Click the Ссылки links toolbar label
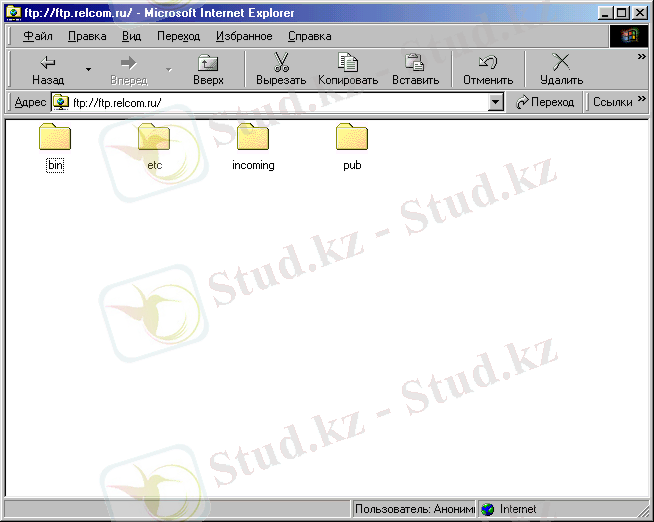 [613, 102]
